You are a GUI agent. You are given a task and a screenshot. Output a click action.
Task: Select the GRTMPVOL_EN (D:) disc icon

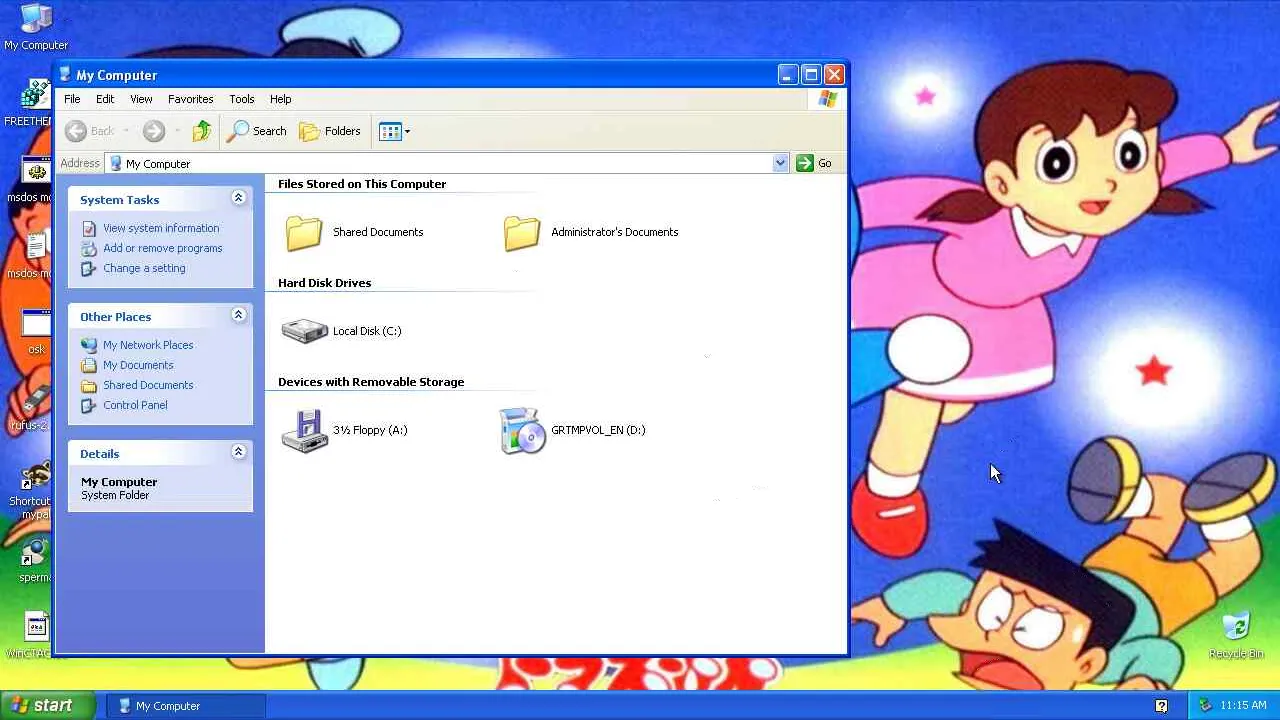coord(522,431)
